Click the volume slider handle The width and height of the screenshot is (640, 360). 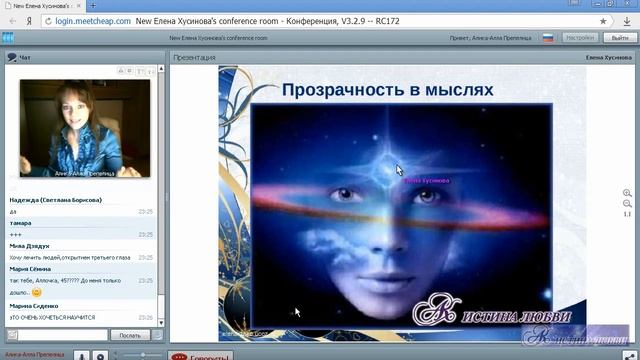pos(143,356)
